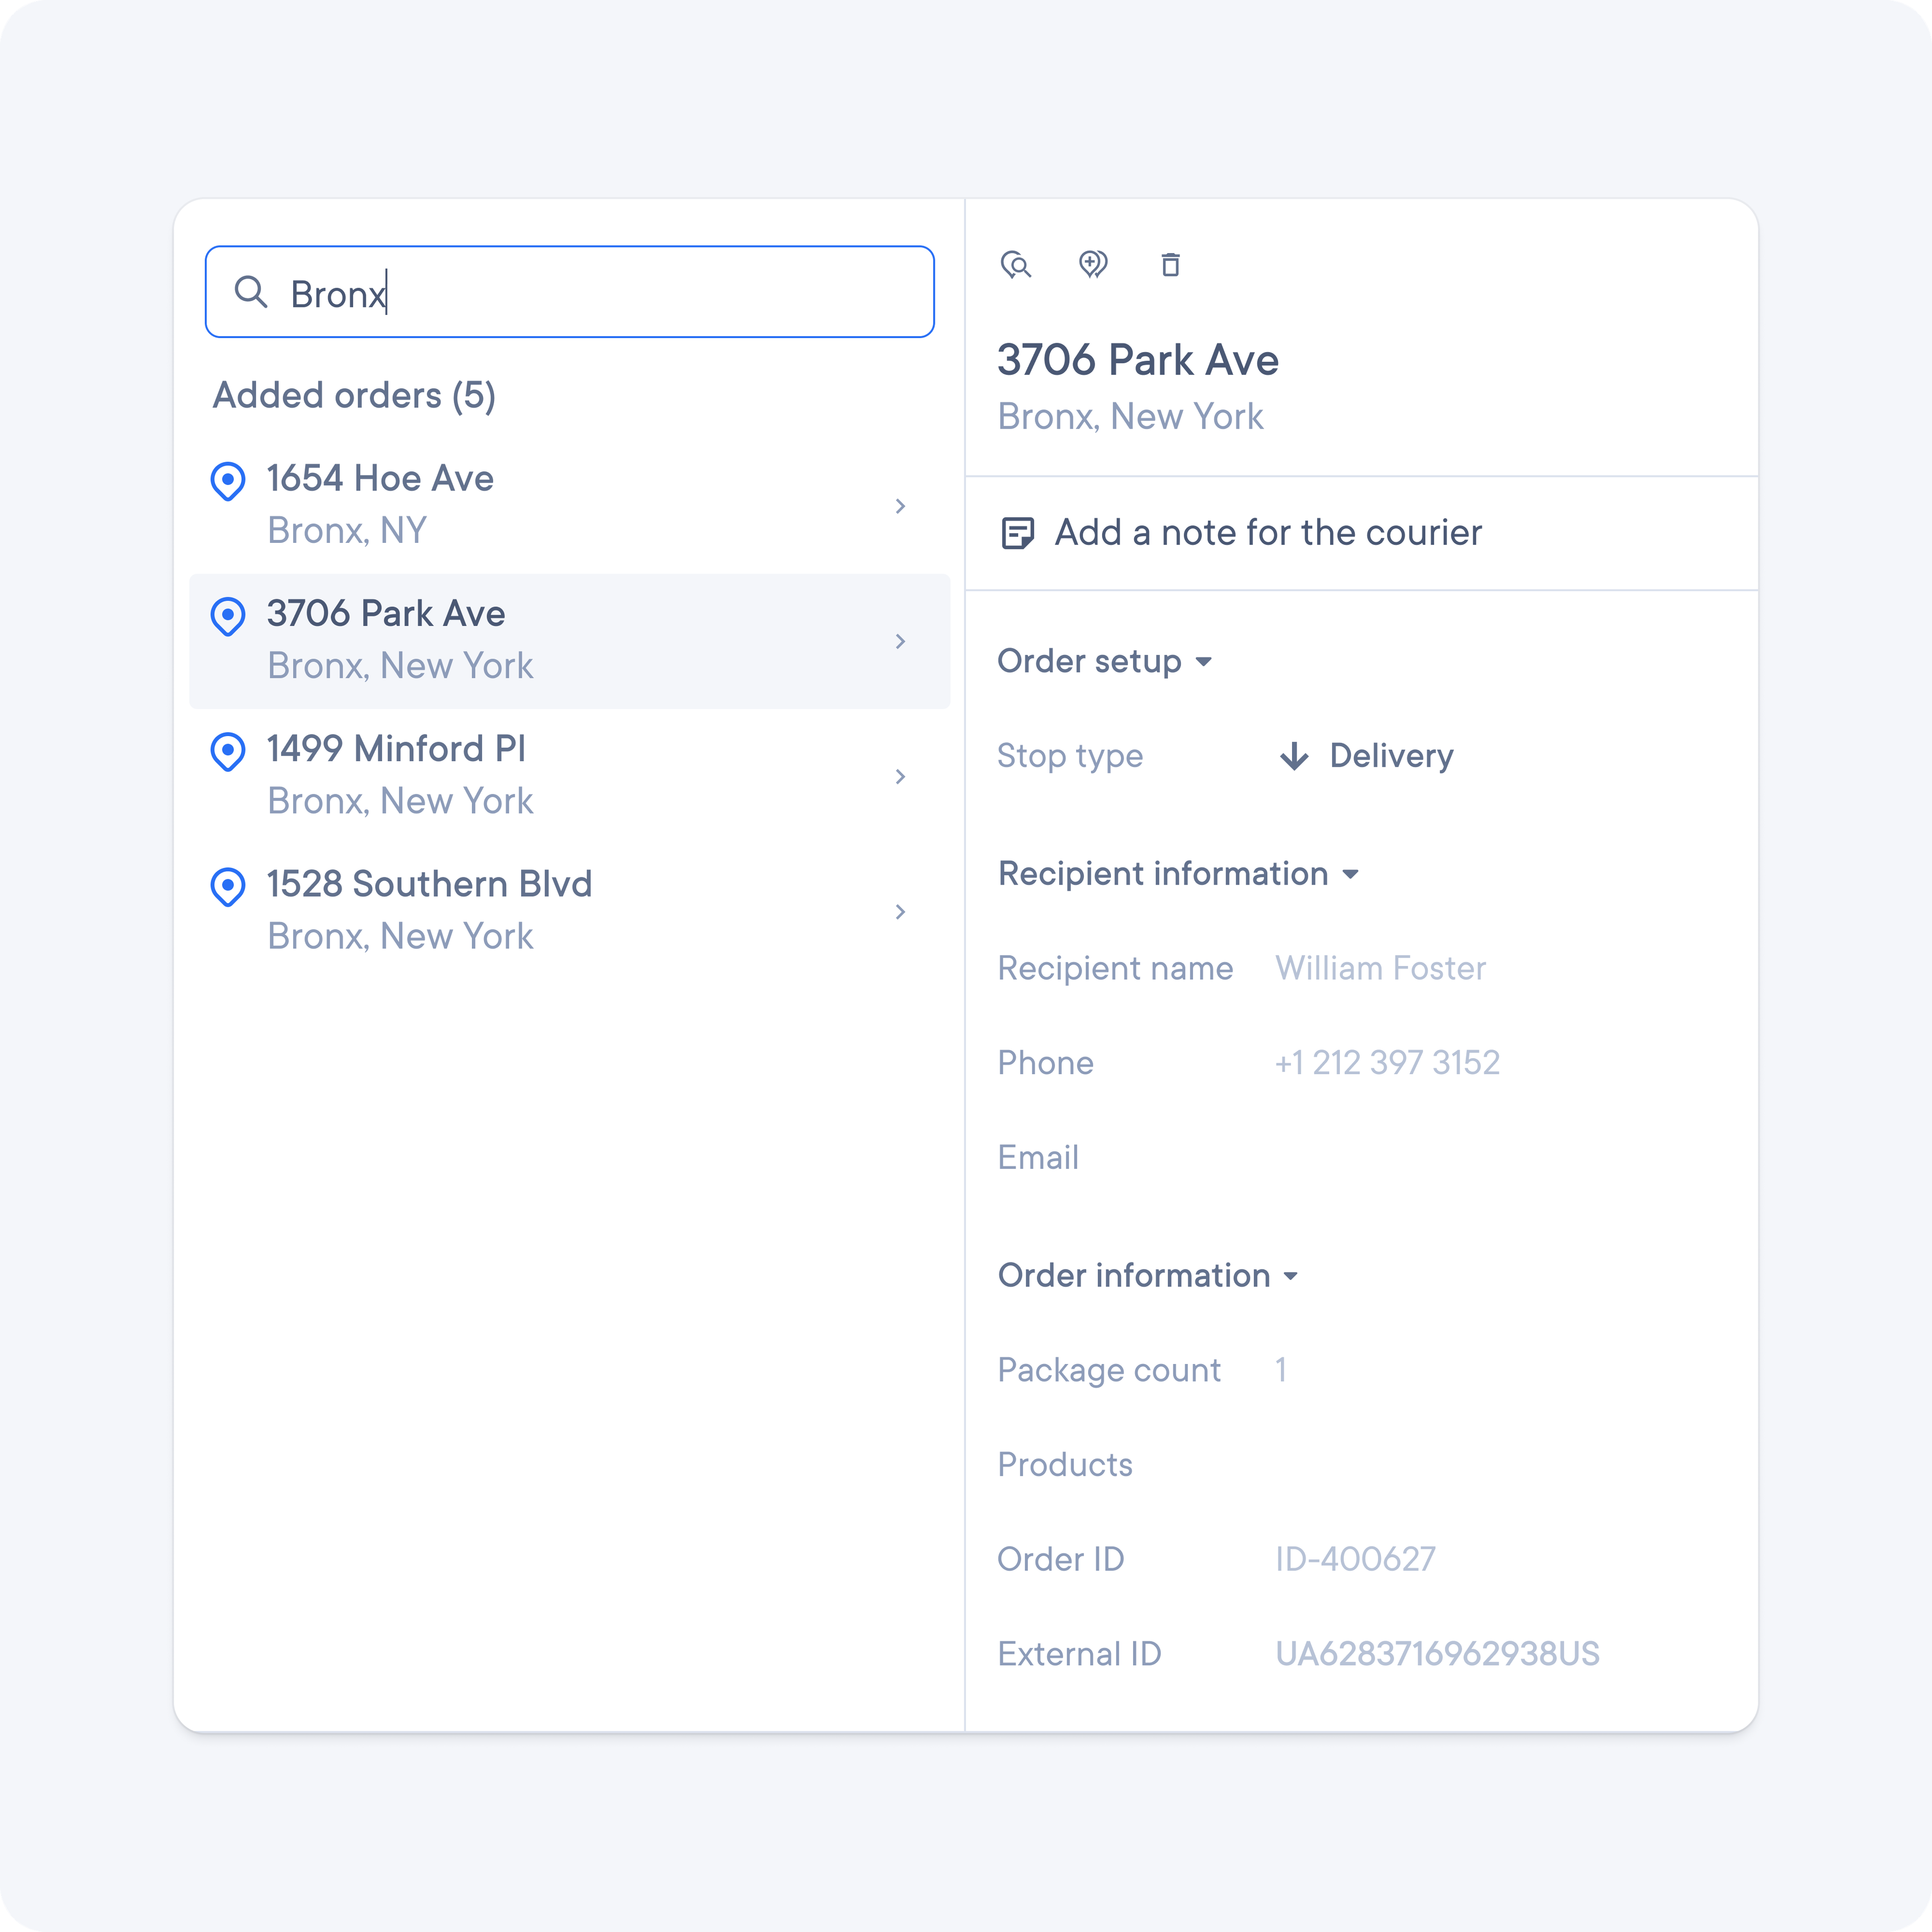The height and width of the screenshot is (1932, 1932).
Task: Select the 1499 Minford Pl order
Action: tap(570, 775)
